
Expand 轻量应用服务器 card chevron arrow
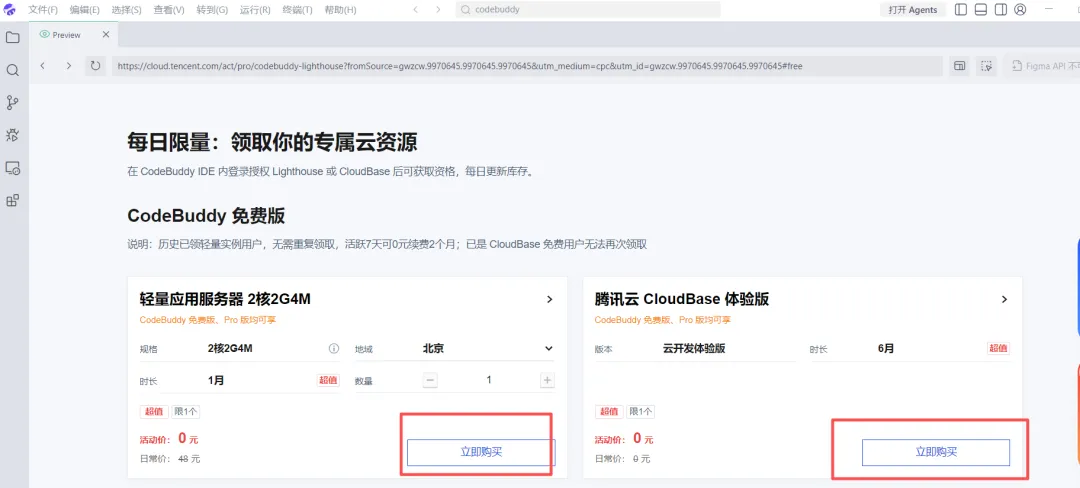coord(549,299)
